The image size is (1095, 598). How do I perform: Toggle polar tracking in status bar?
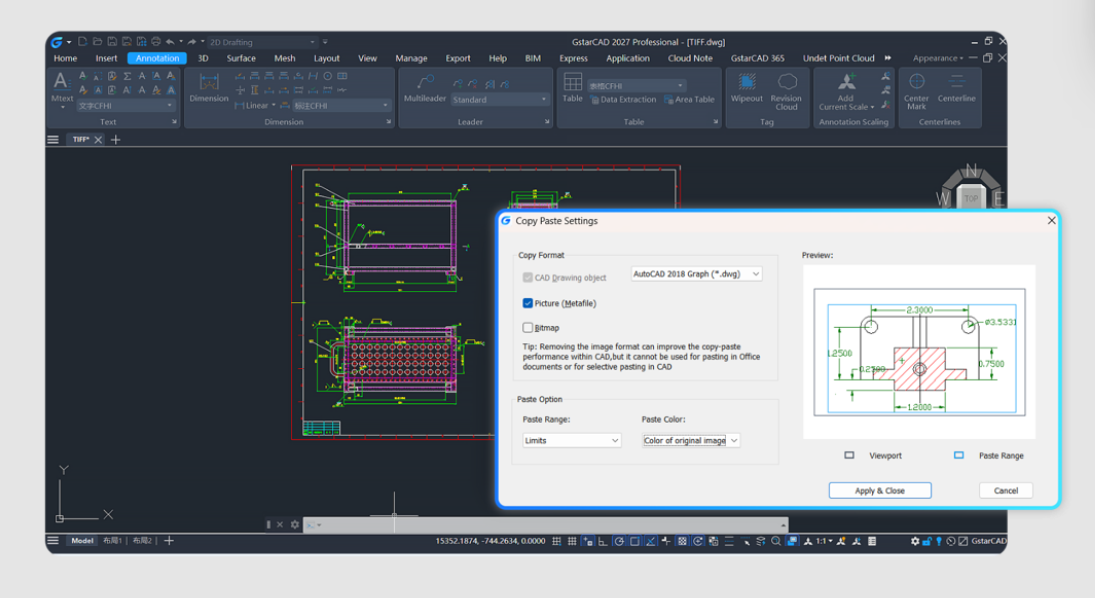(x=619, y=541)
